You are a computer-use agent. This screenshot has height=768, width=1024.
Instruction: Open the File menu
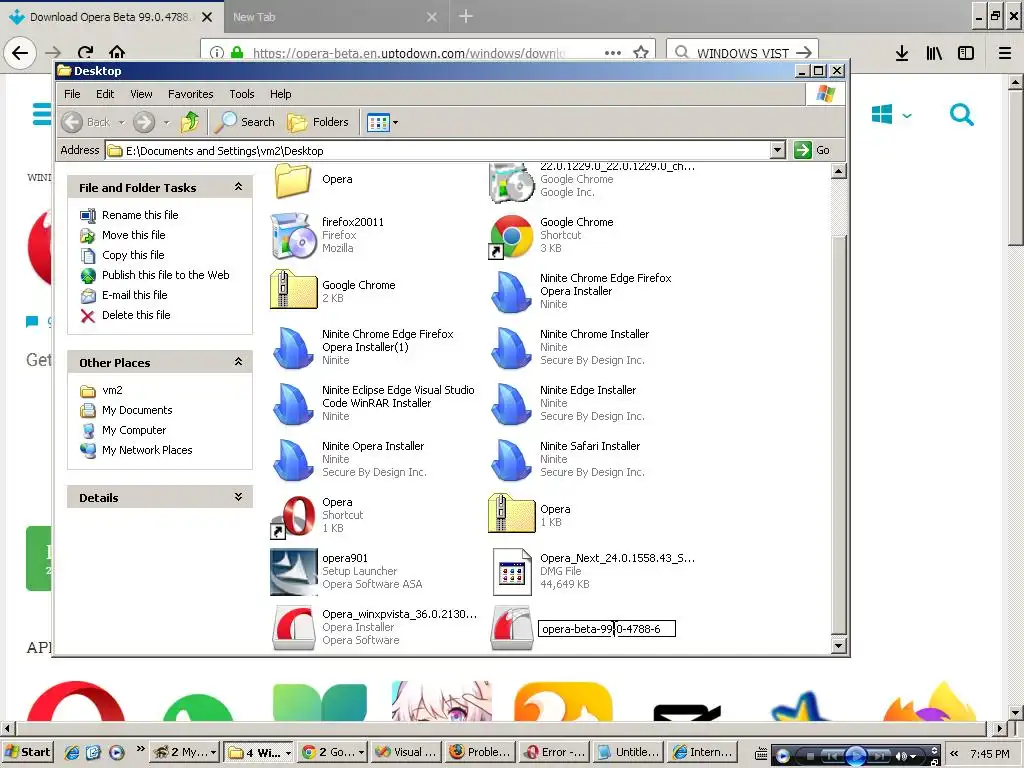click(72, 94)
